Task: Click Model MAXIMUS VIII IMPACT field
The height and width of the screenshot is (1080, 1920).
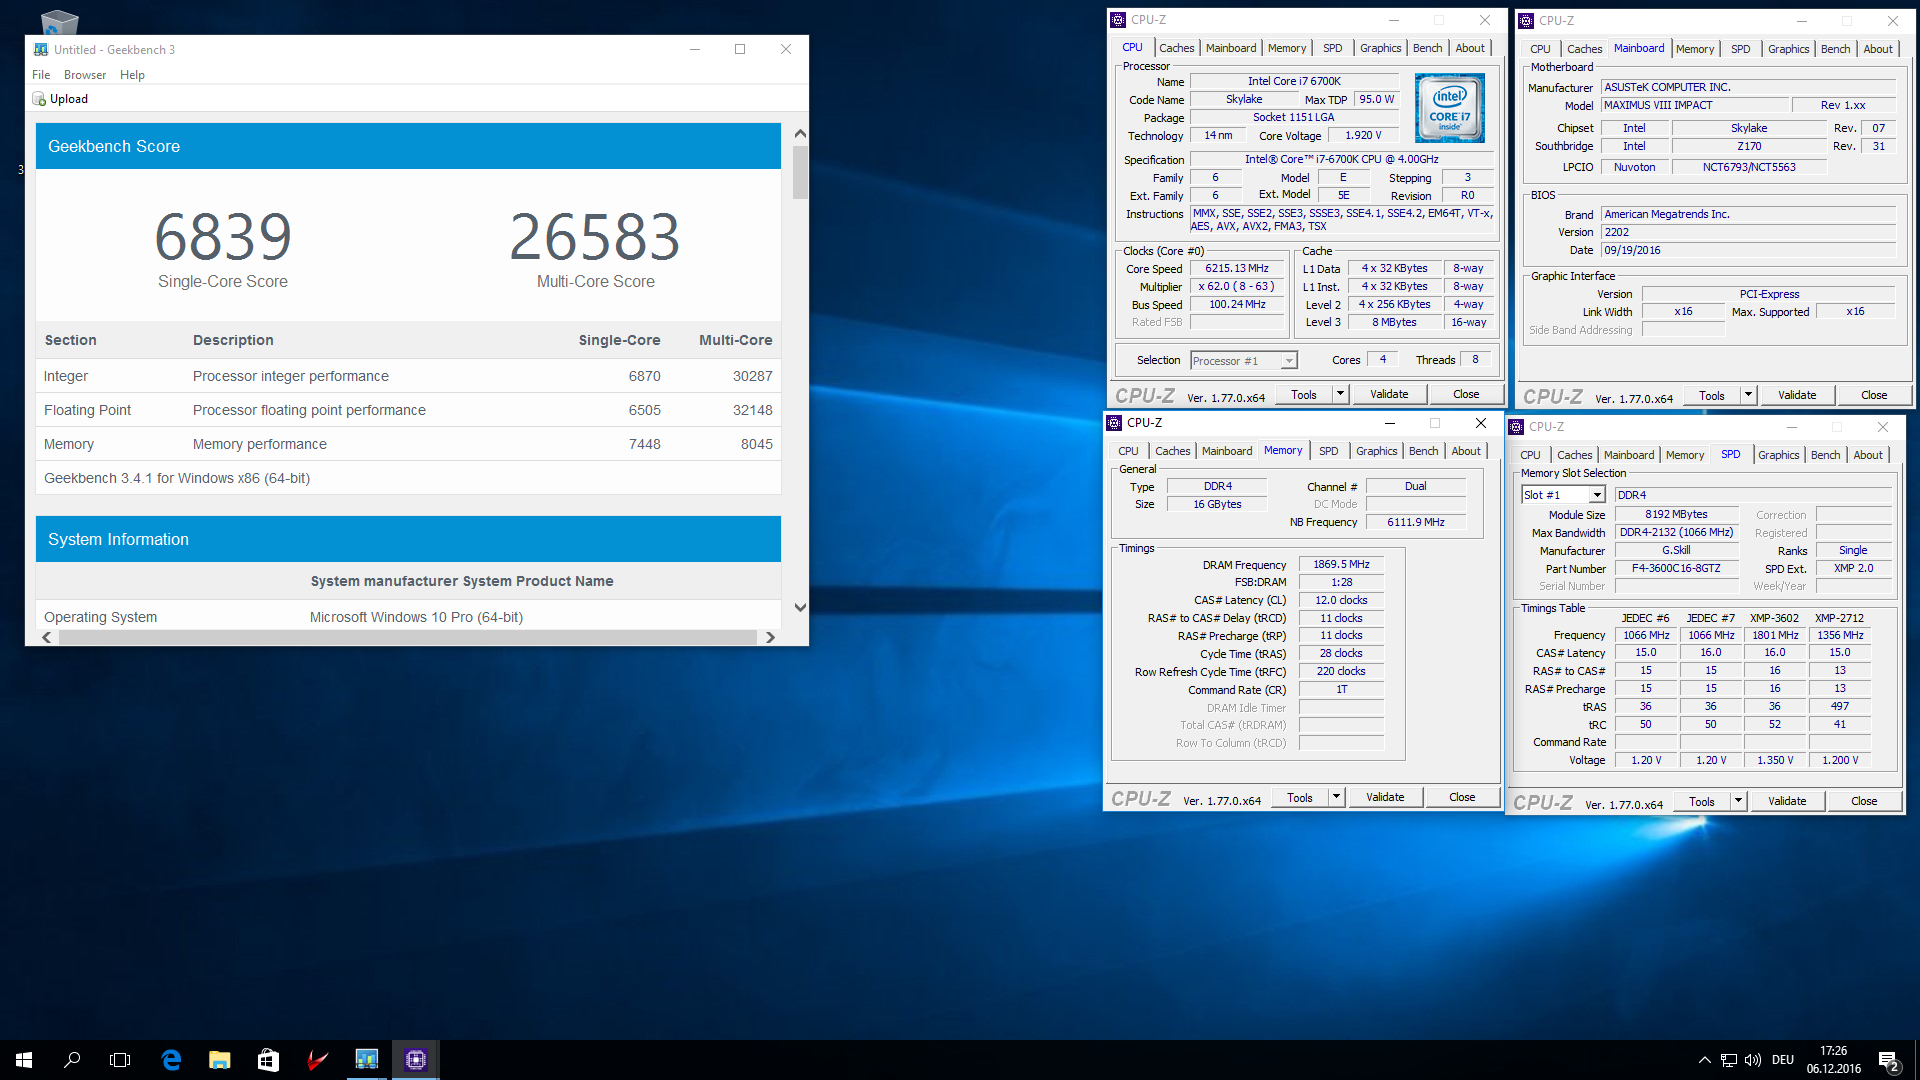Action: pos(1693,105)
